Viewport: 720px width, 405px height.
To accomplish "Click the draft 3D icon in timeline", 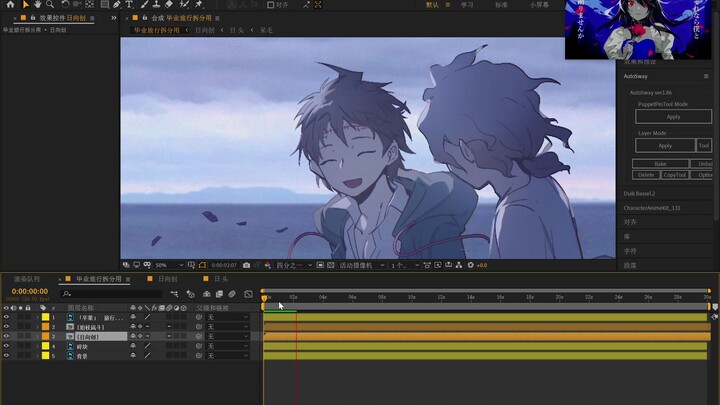I will tap(191, 294).
